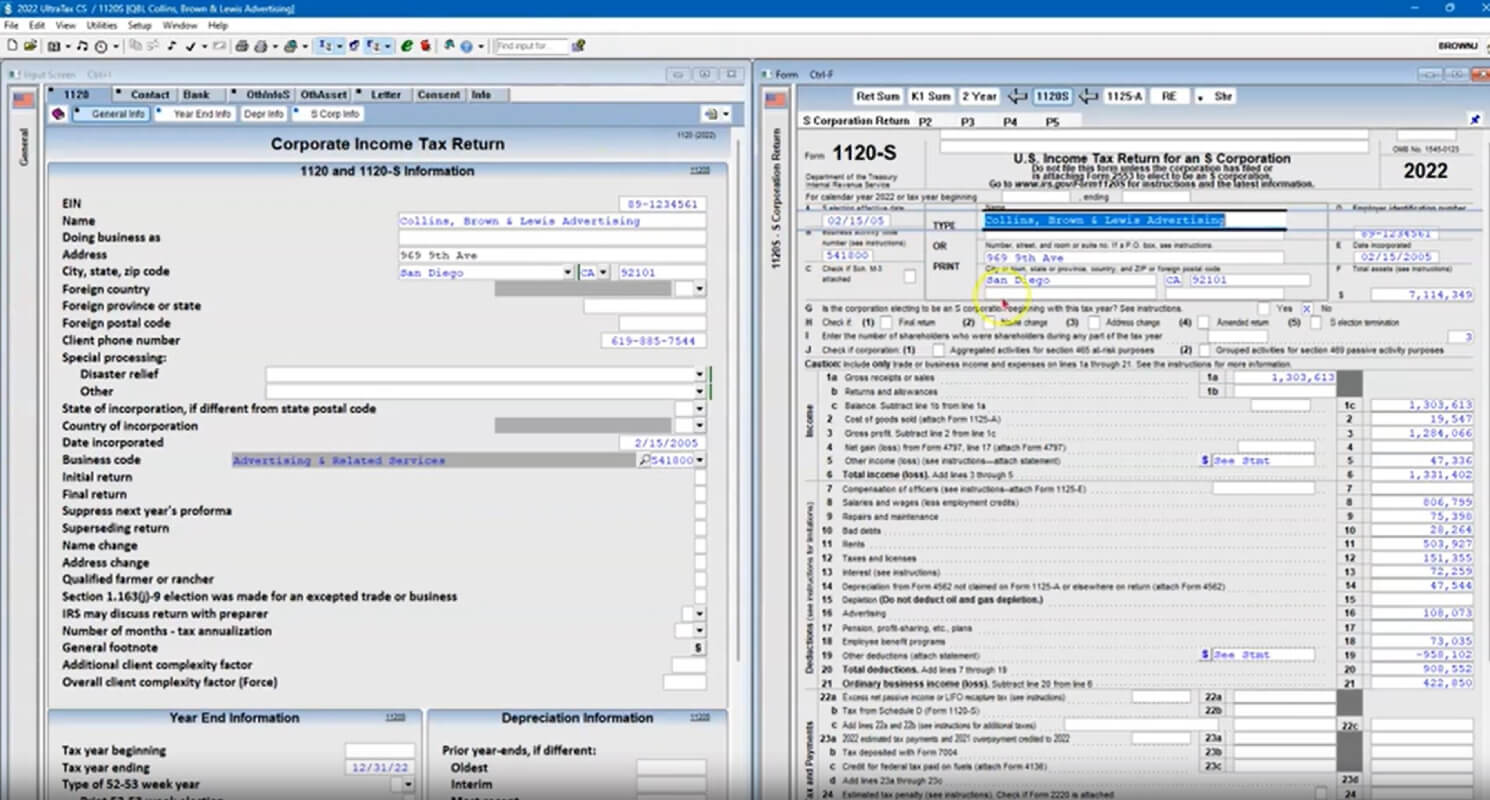Click the icon right of Find input box
The height and width of the screenshot is (800, 1490).
coord(579,46)
